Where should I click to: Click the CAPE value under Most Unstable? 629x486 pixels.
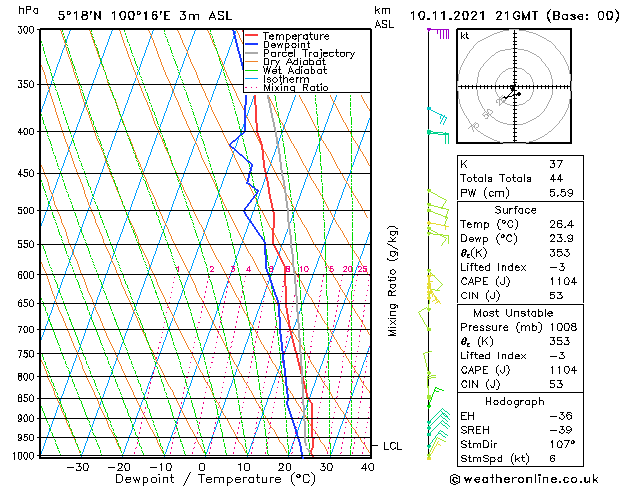pos(563,370)
